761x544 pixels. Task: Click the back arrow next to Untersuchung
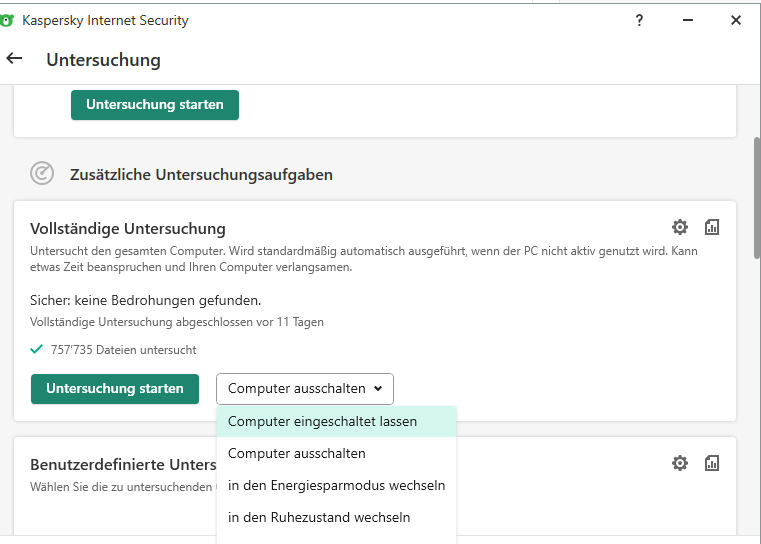(14, 59)
